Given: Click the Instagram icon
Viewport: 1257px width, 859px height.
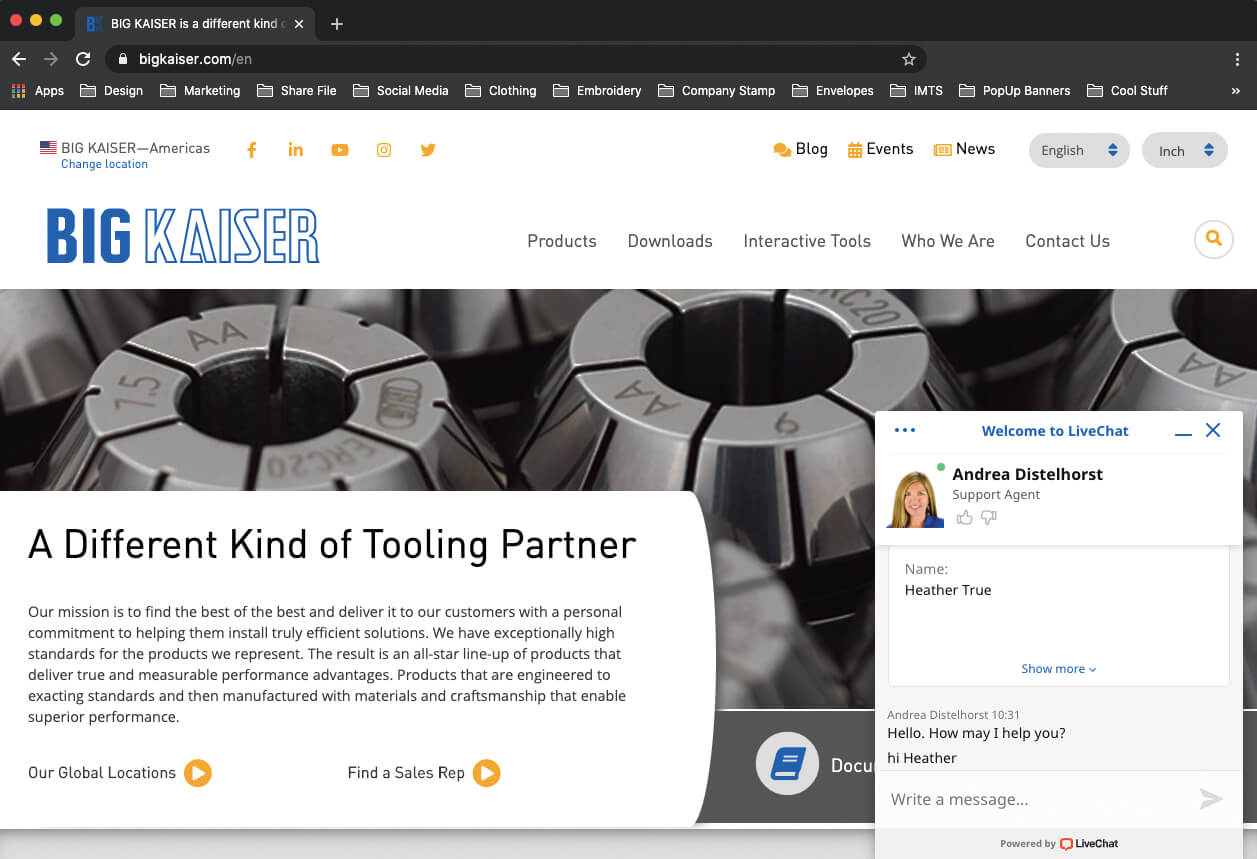Looking at the screenshot, I should pyautogui.click(x=384, y=150).
